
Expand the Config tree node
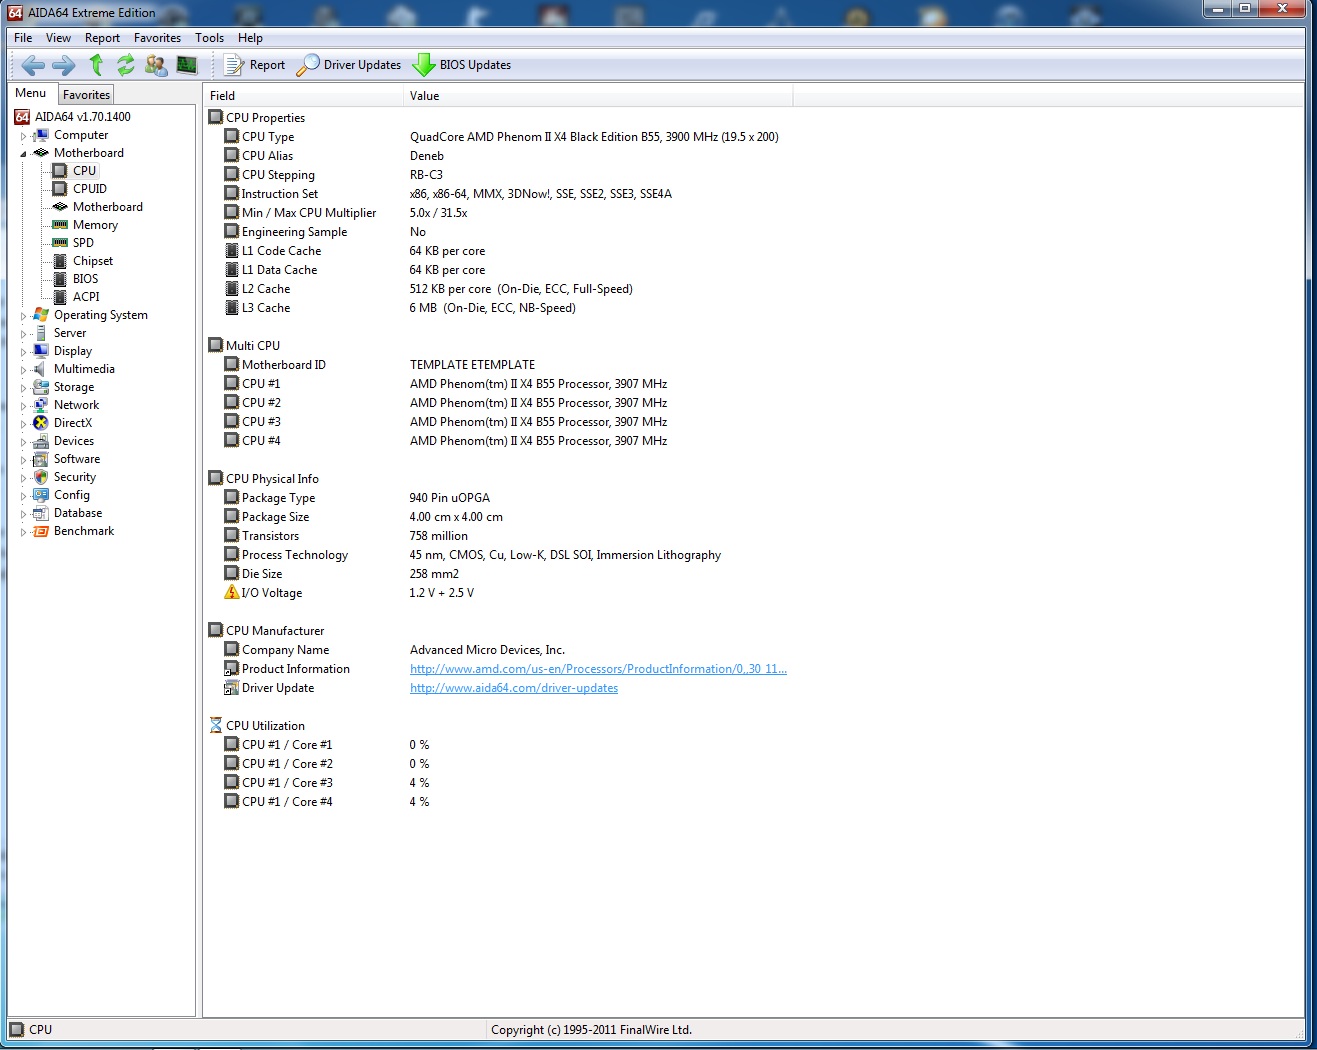[24, 496]
